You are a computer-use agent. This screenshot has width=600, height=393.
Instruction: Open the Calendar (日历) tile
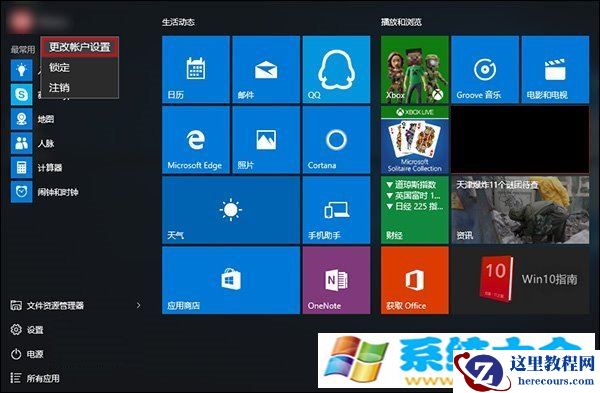[x=196, y=70]
